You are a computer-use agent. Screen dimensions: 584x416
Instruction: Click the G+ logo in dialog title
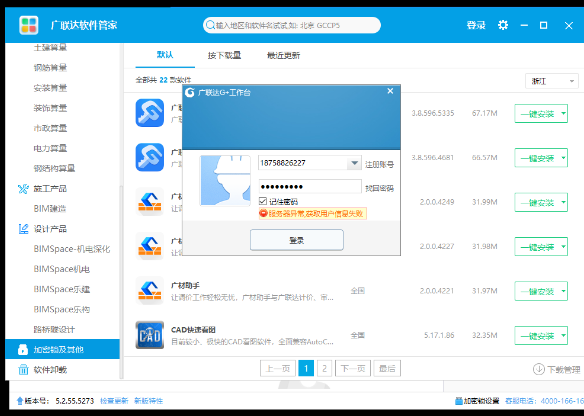coord(190,92)
